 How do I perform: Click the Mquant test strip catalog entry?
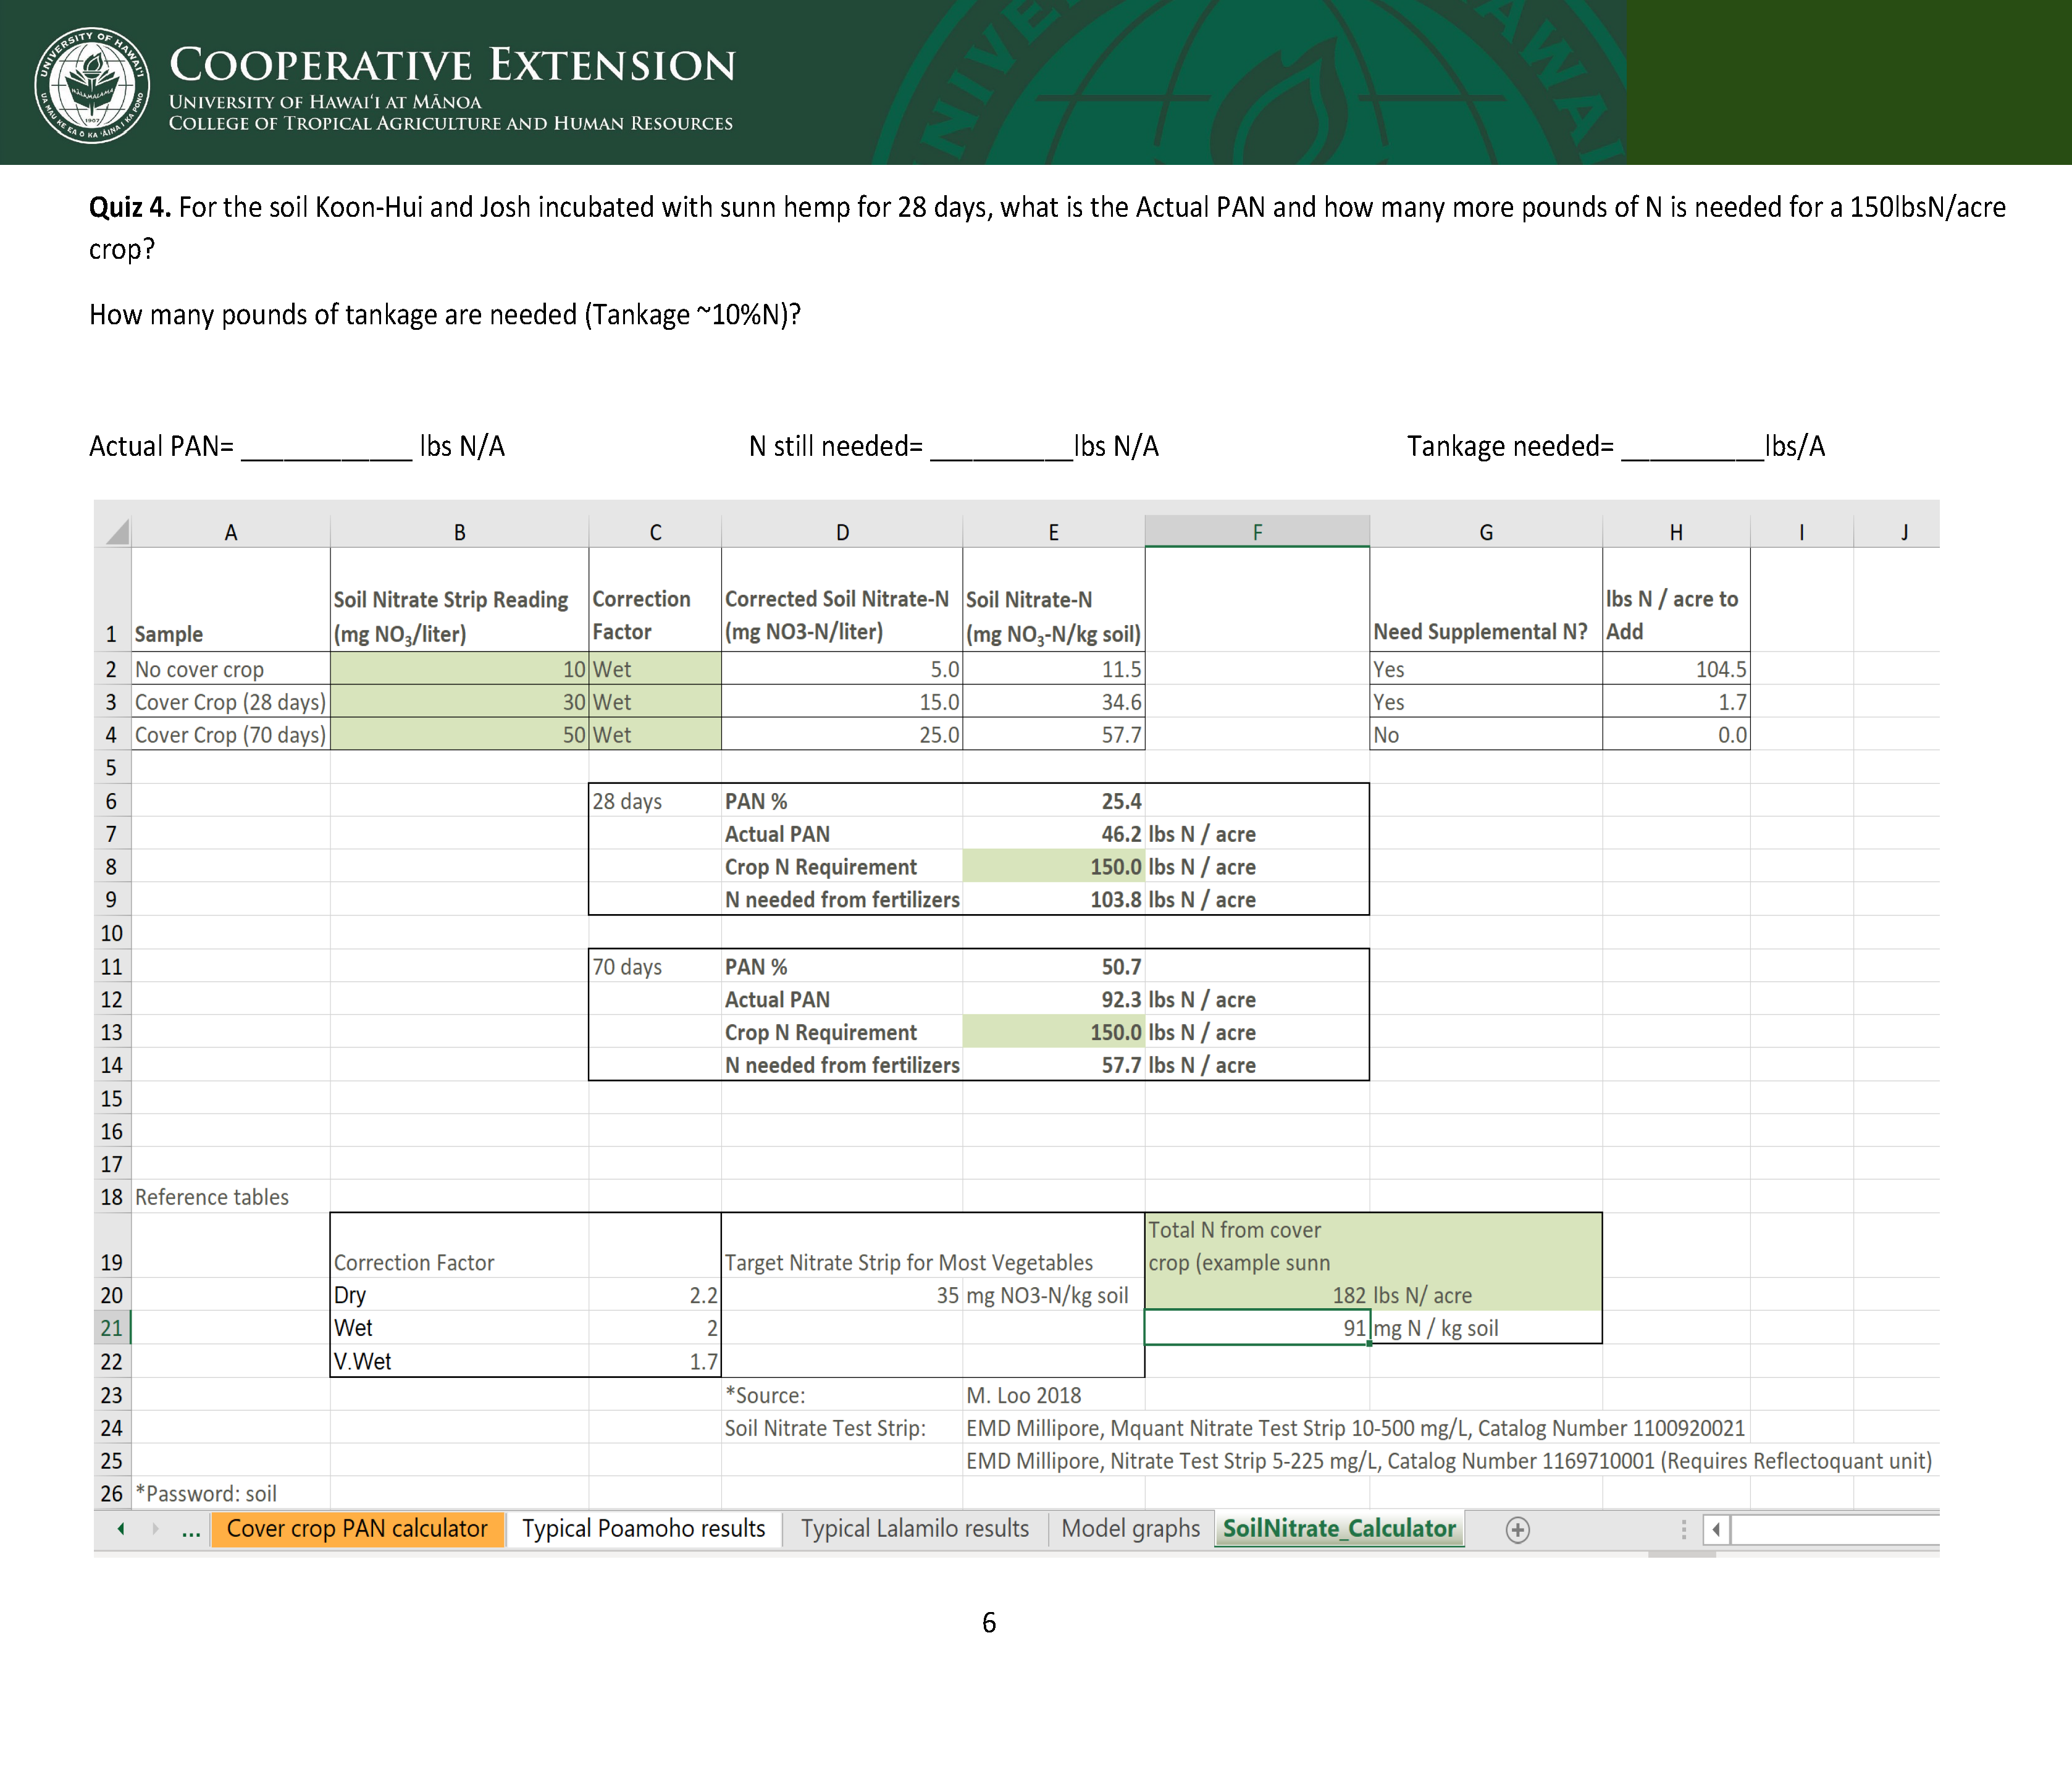pyautogui.click(x=1355, y=1428)
